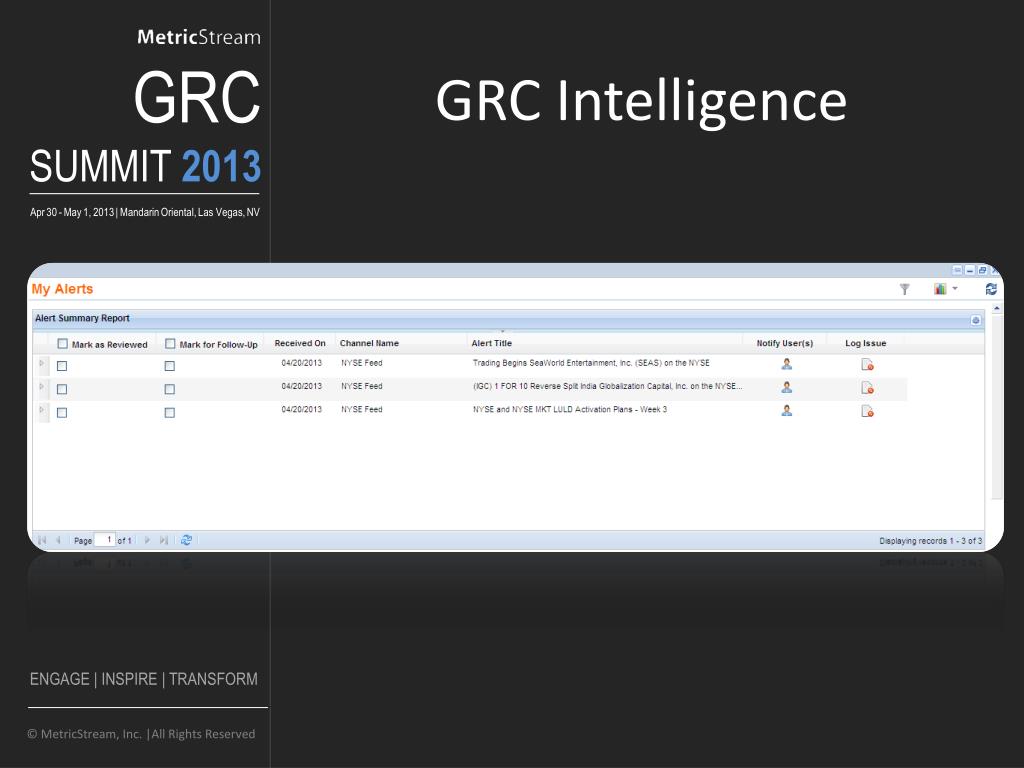This screenshot has height=768, width=1024.
Task: Click the refresh icon in the pager bar
Action: pyautogui.click(x=186, y=540)
